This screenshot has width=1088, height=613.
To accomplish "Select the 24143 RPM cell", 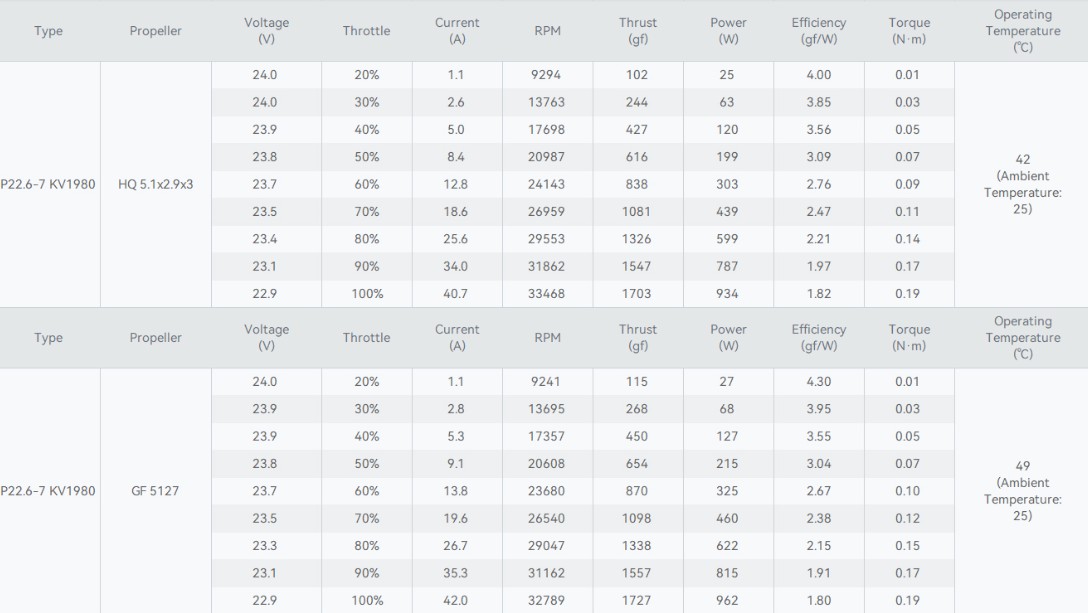I will click(547, 184).
